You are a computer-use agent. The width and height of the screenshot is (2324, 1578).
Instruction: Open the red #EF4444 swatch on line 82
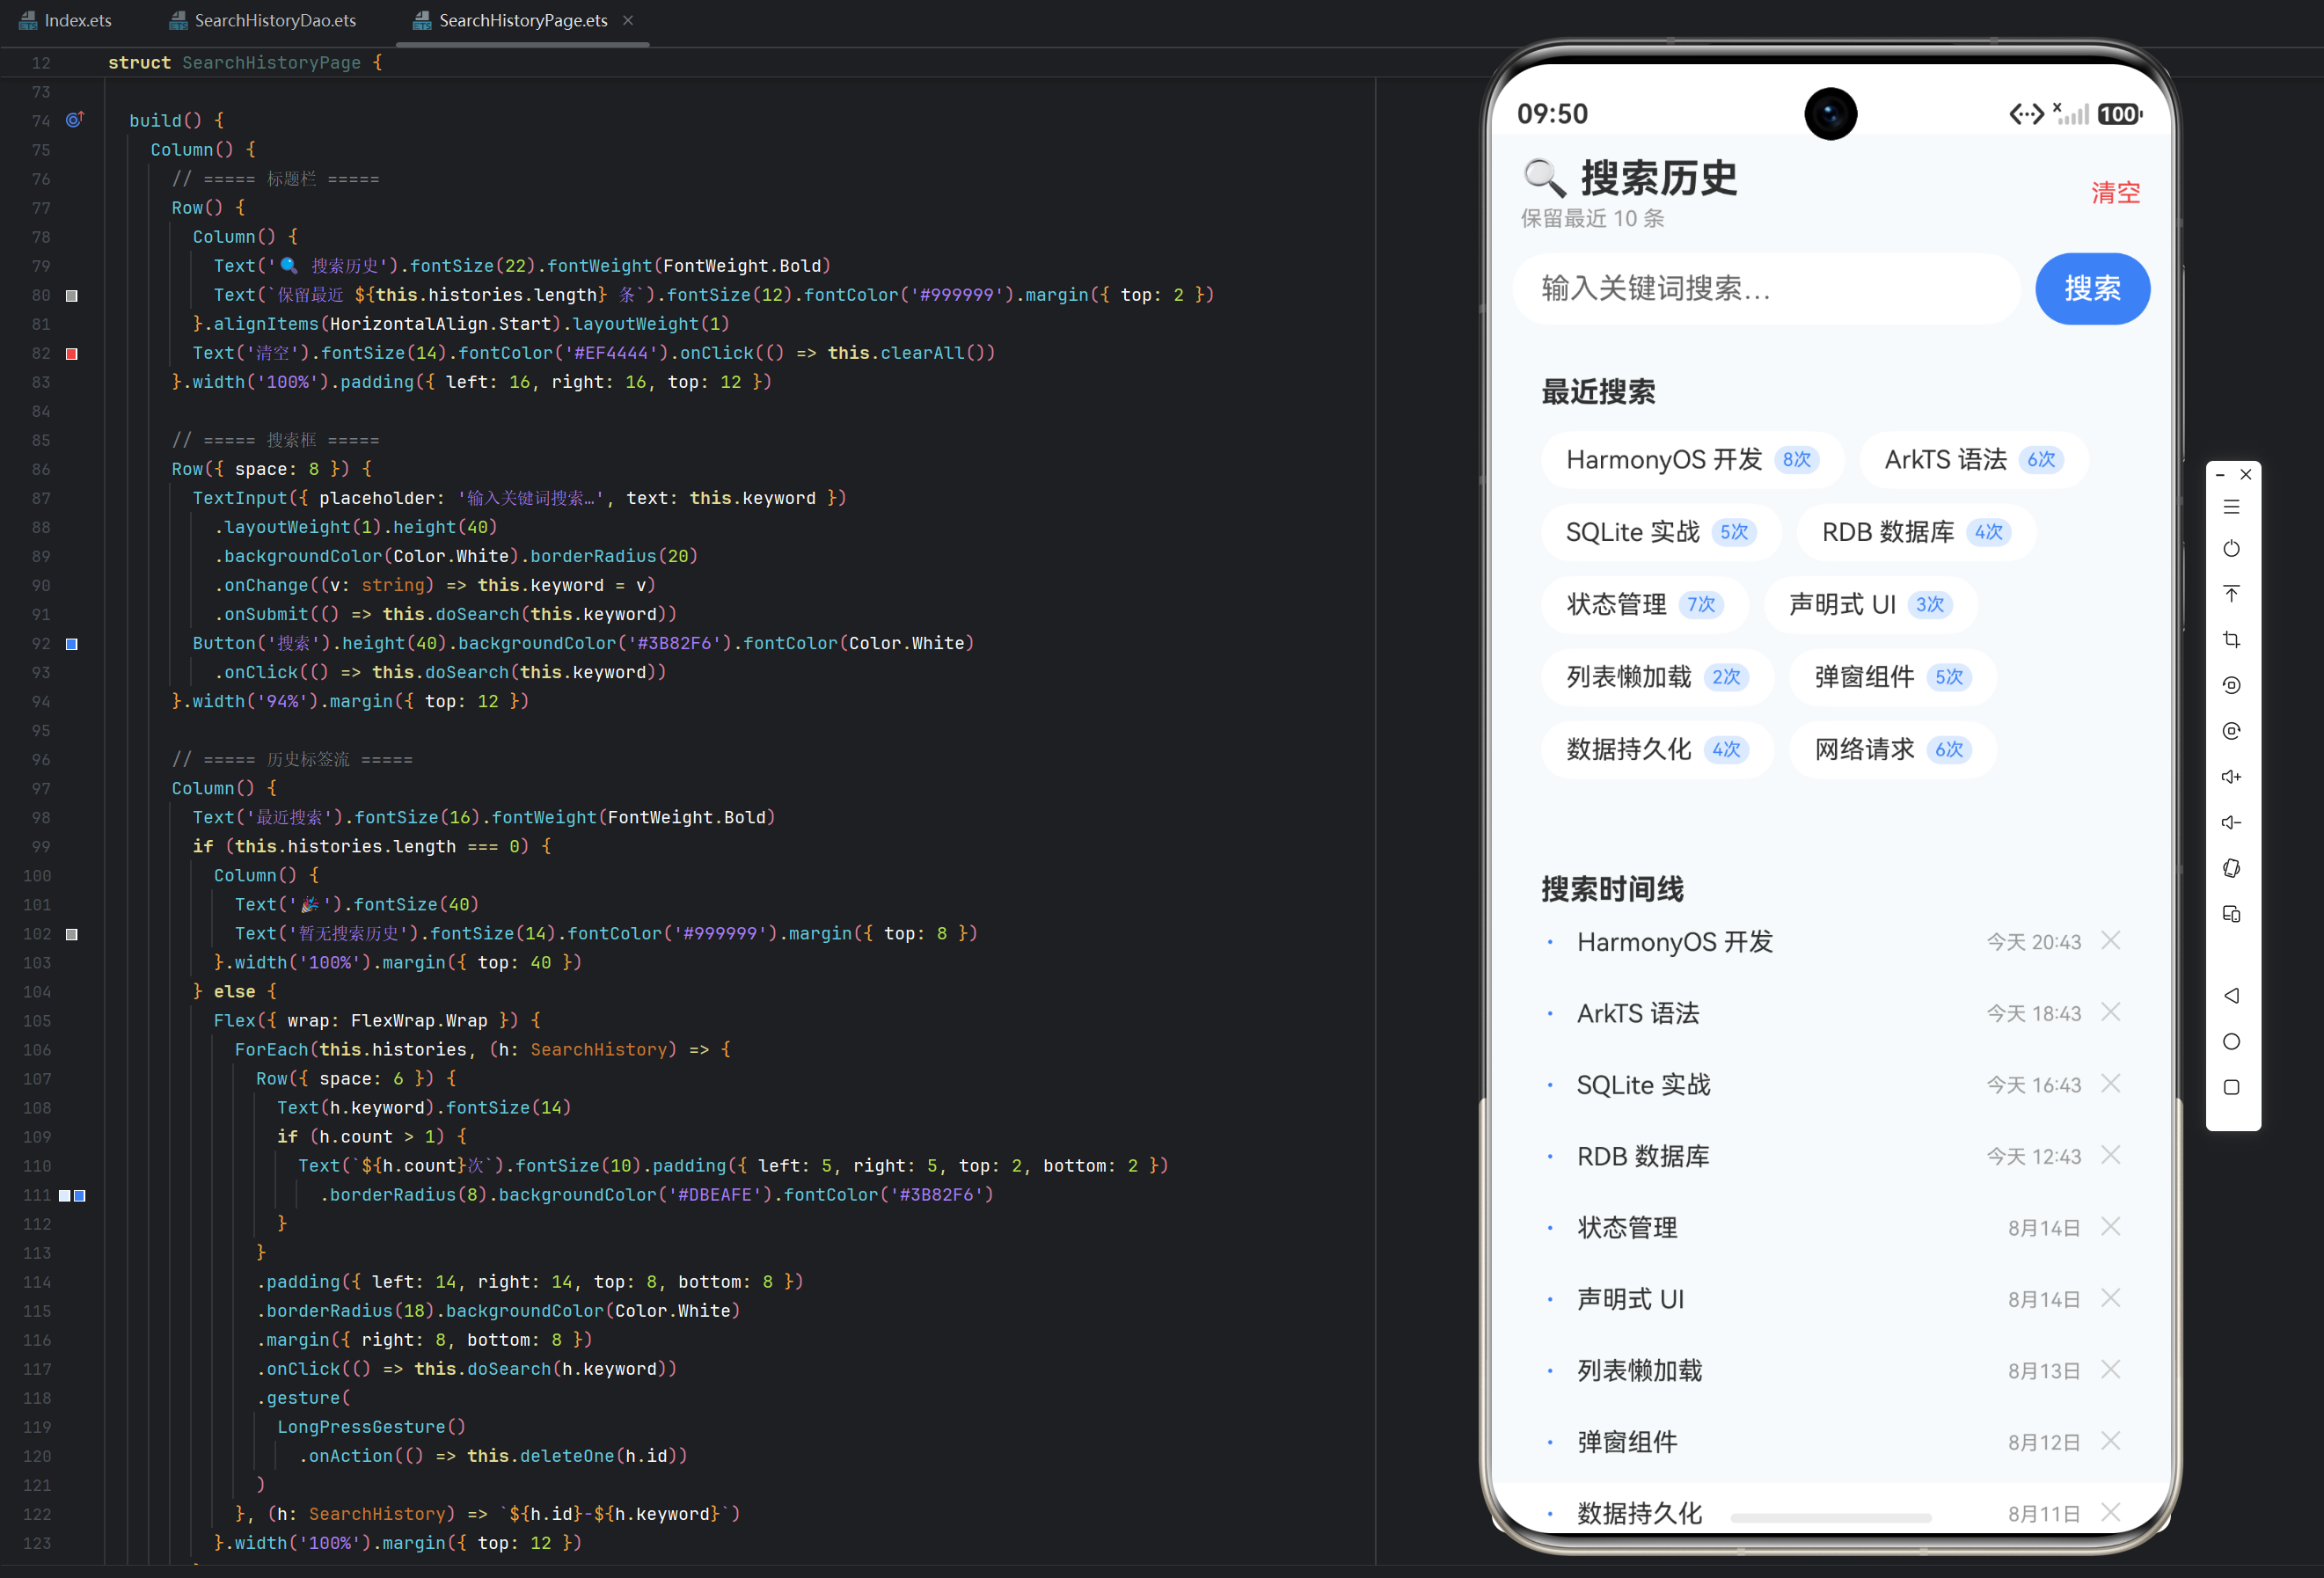(x=72, y=354)
